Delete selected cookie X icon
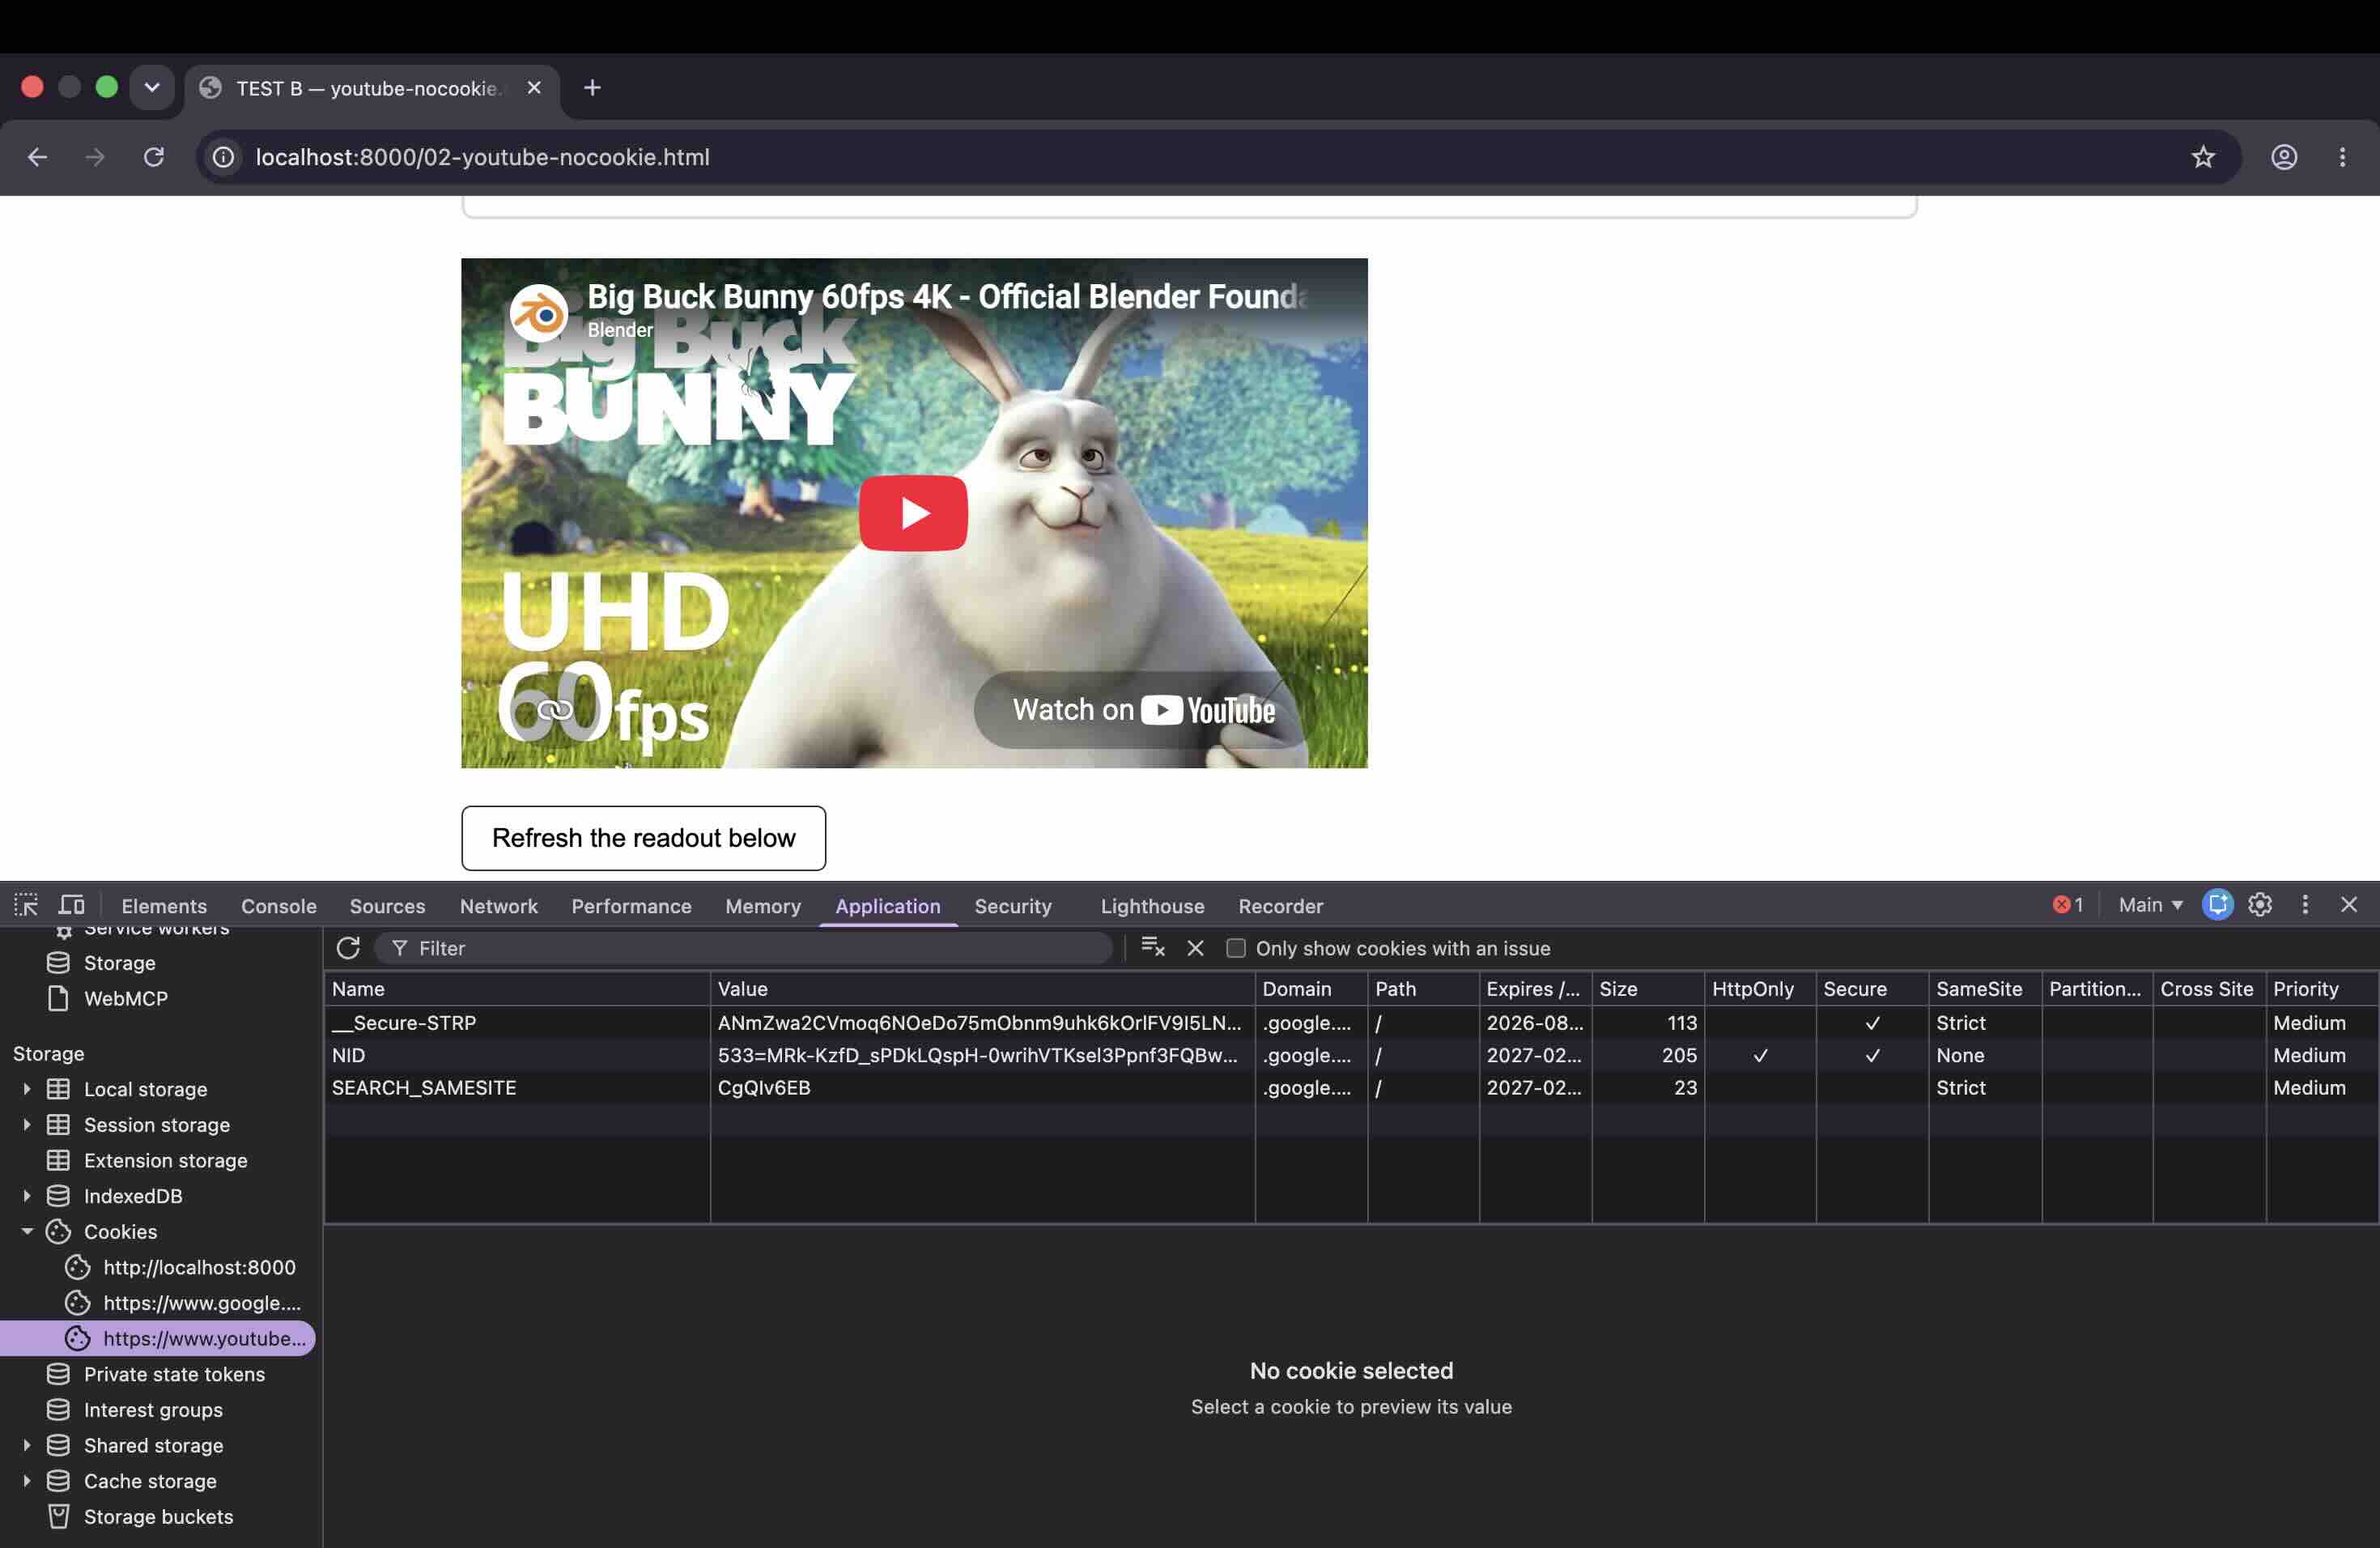 tap(1195, 948)
